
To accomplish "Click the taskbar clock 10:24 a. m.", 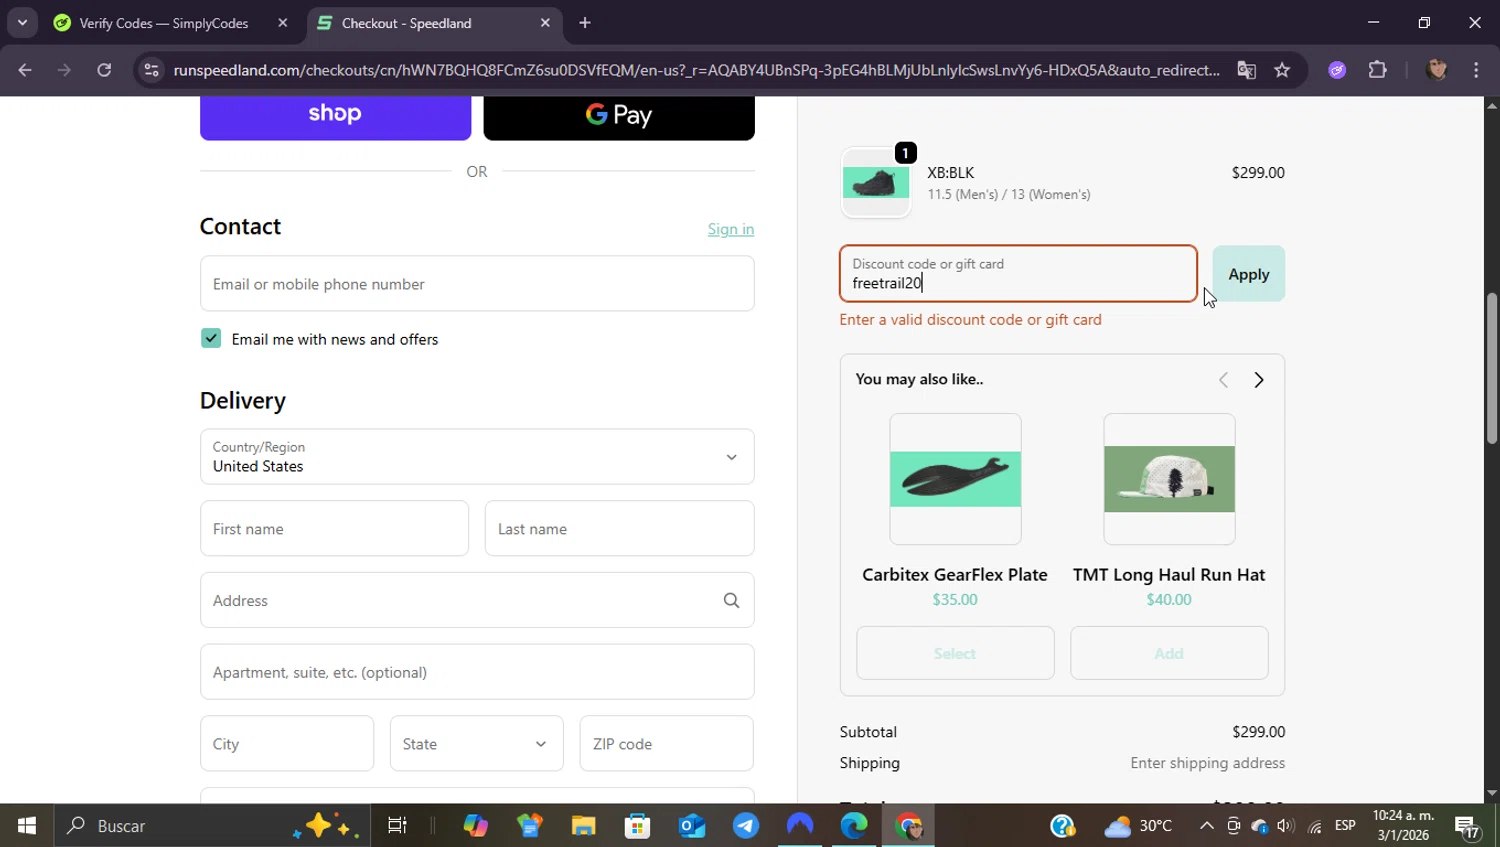I will tap(1403, 826).
